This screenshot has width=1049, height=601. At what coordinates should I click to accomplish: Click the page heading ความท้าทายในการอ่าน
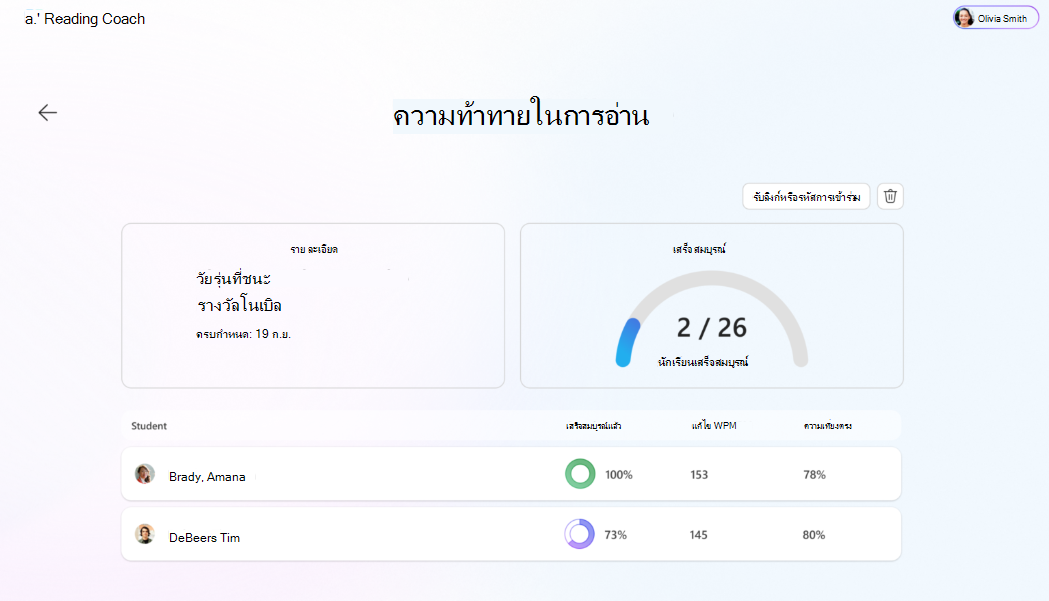(521, 115)
